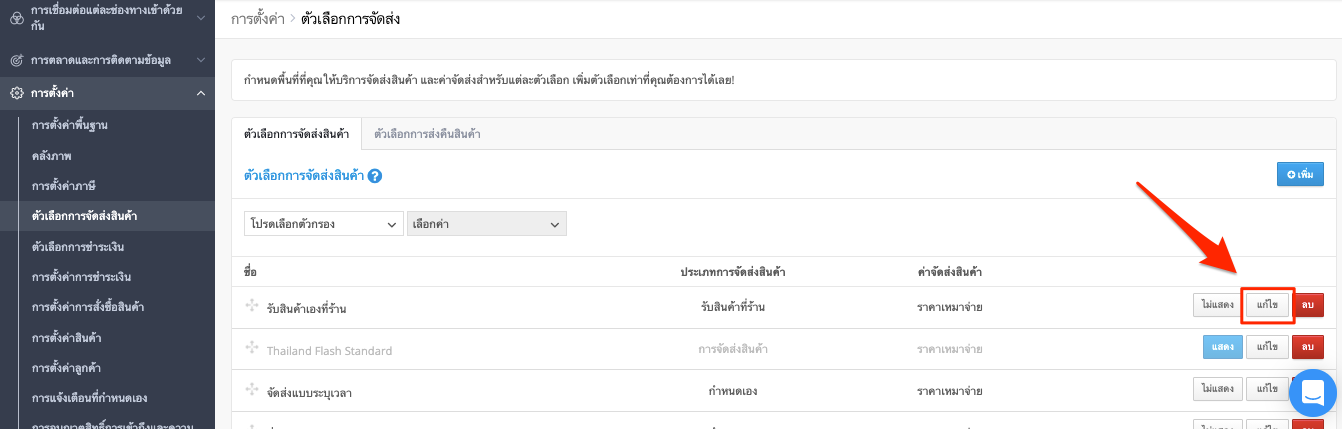The width and height of the screenshot is (1342, 429).
Task: Click the การตั้งค่า gear icon in sidebar
Action: pos(16,93)
